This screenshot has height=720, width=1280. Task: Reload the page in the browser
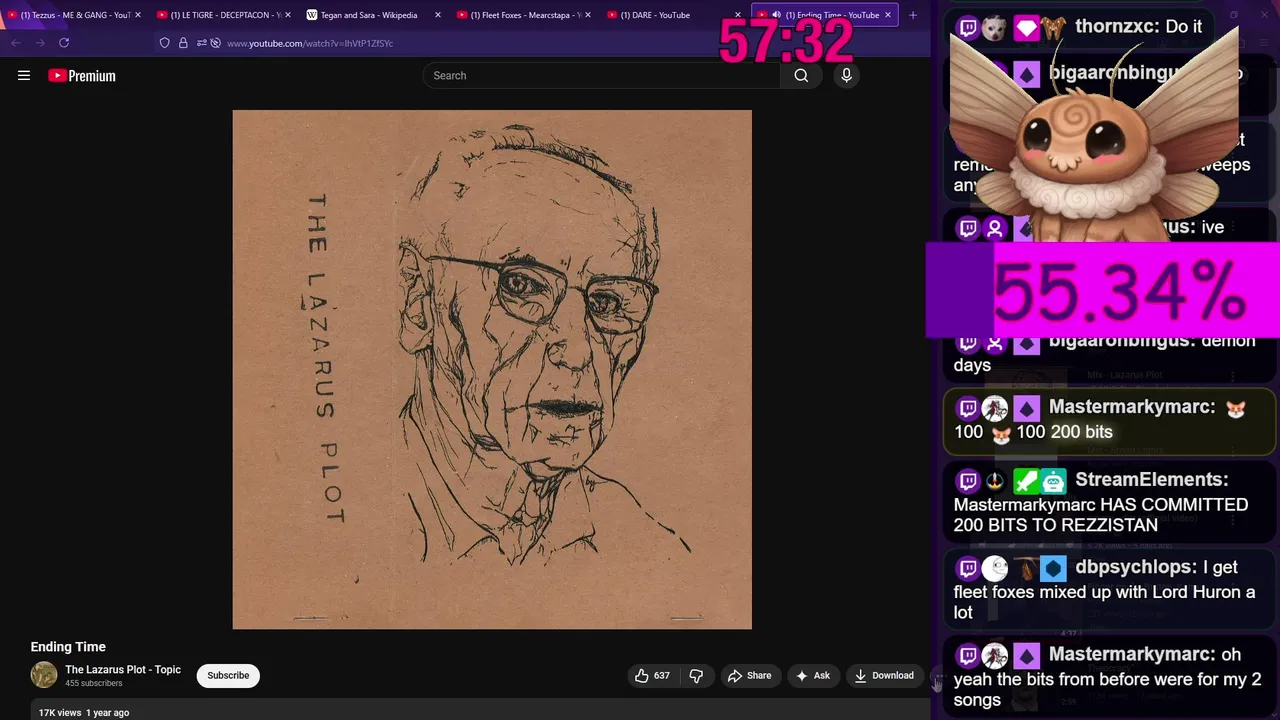coord(64,43)
